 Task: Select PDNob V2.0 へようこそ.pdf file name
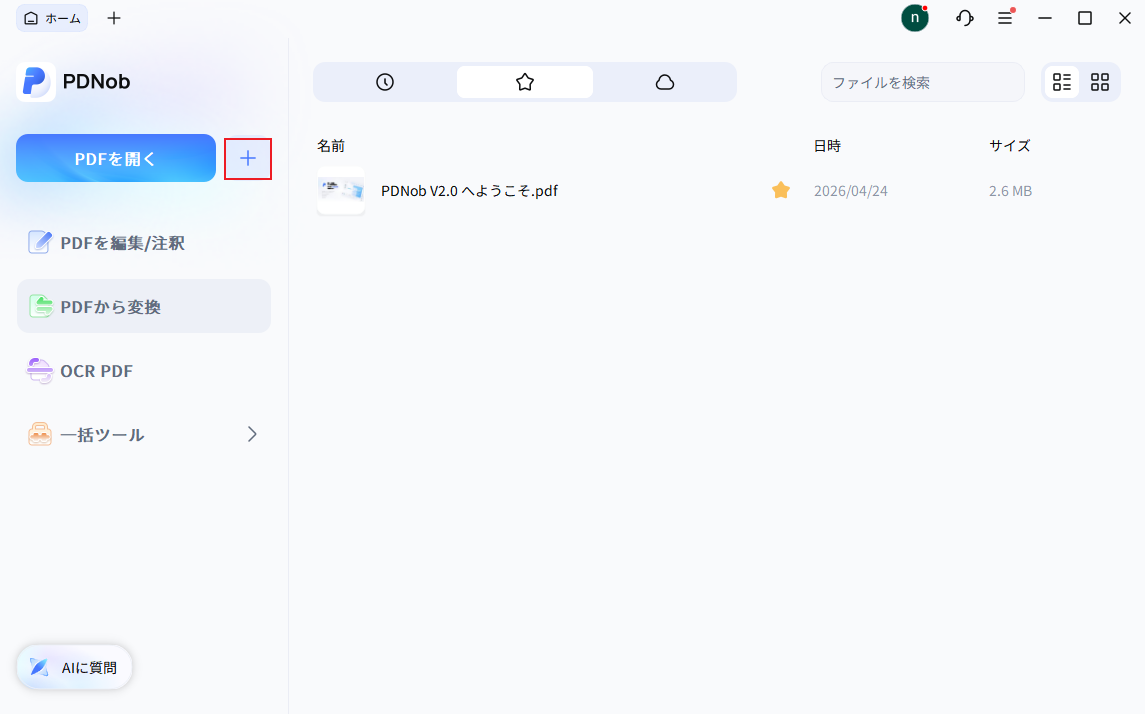coord(470,191)
